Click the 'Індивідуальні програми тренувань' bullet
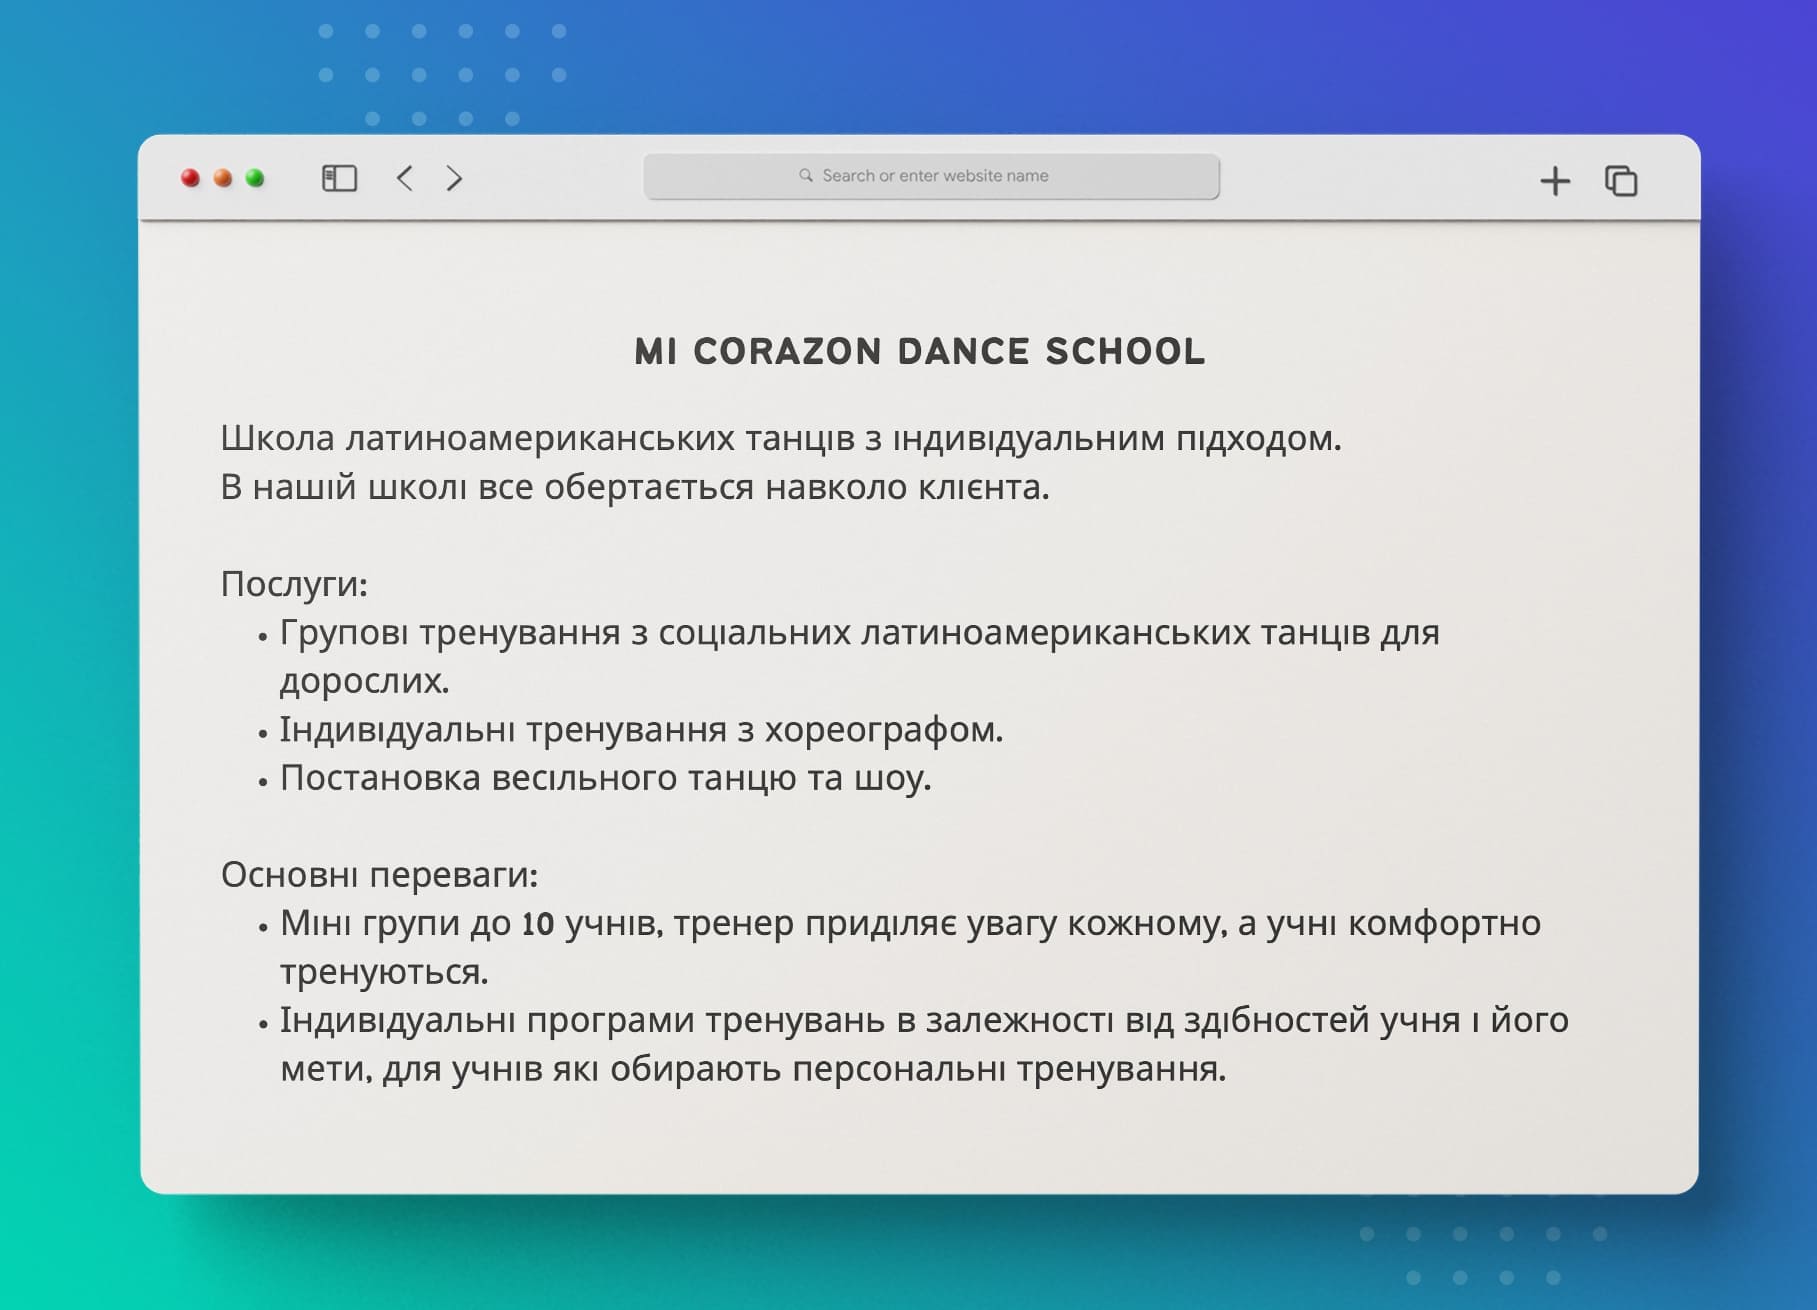The width and height of the screenshot is (1817, 1310). click(x=923, y=1021)
